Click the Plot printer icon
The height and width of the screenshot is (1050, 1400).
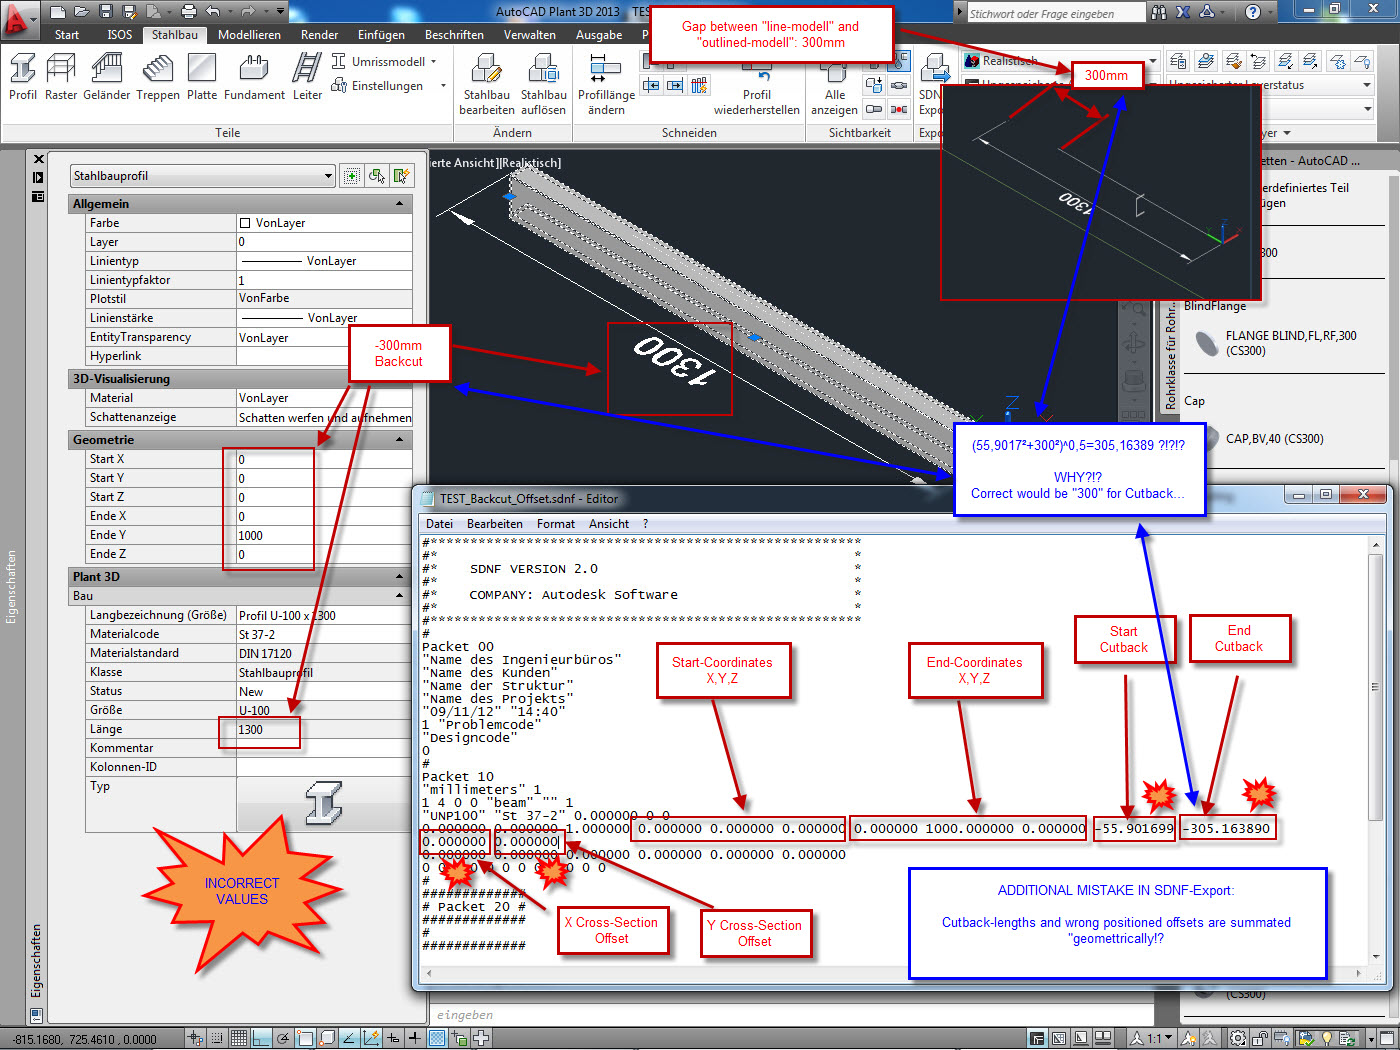[189, 12]
